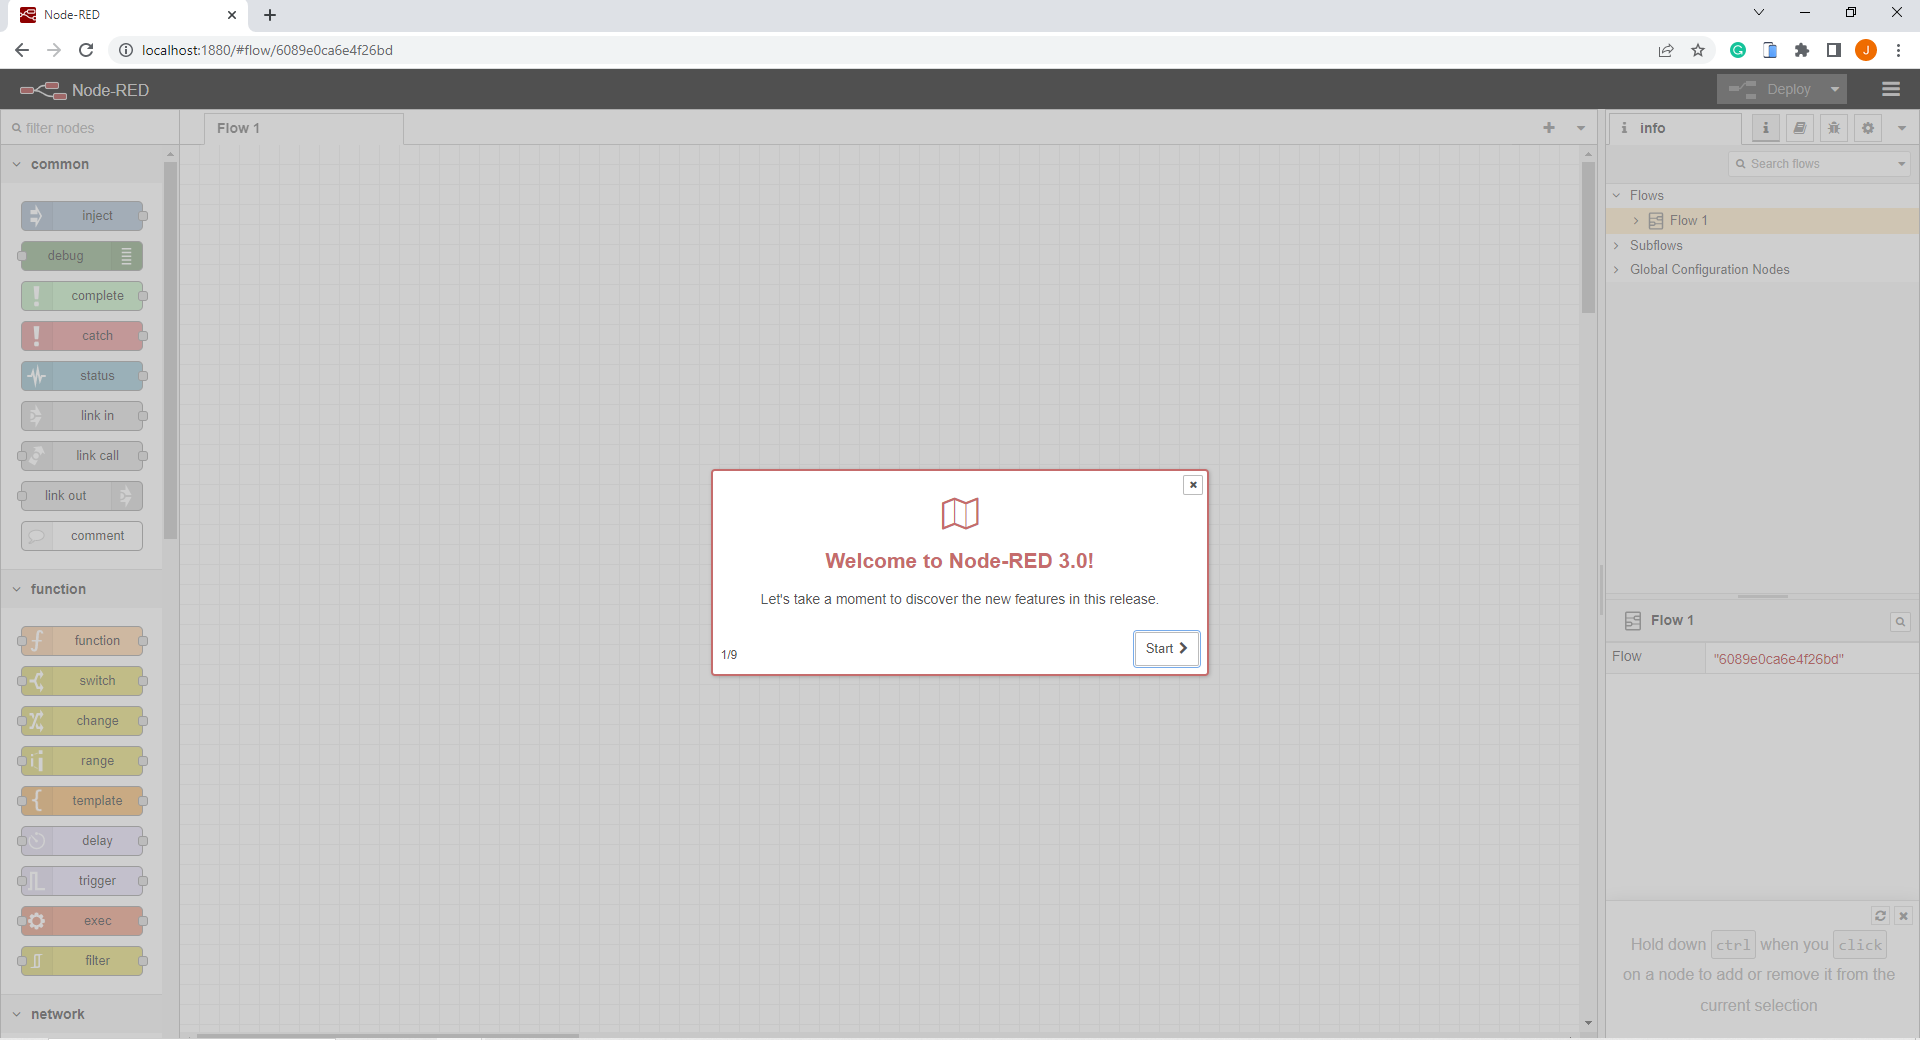Open the main Node-RED hamburger menu
This screenshot has height=1040, width=1920.
tap(1890, 89)
